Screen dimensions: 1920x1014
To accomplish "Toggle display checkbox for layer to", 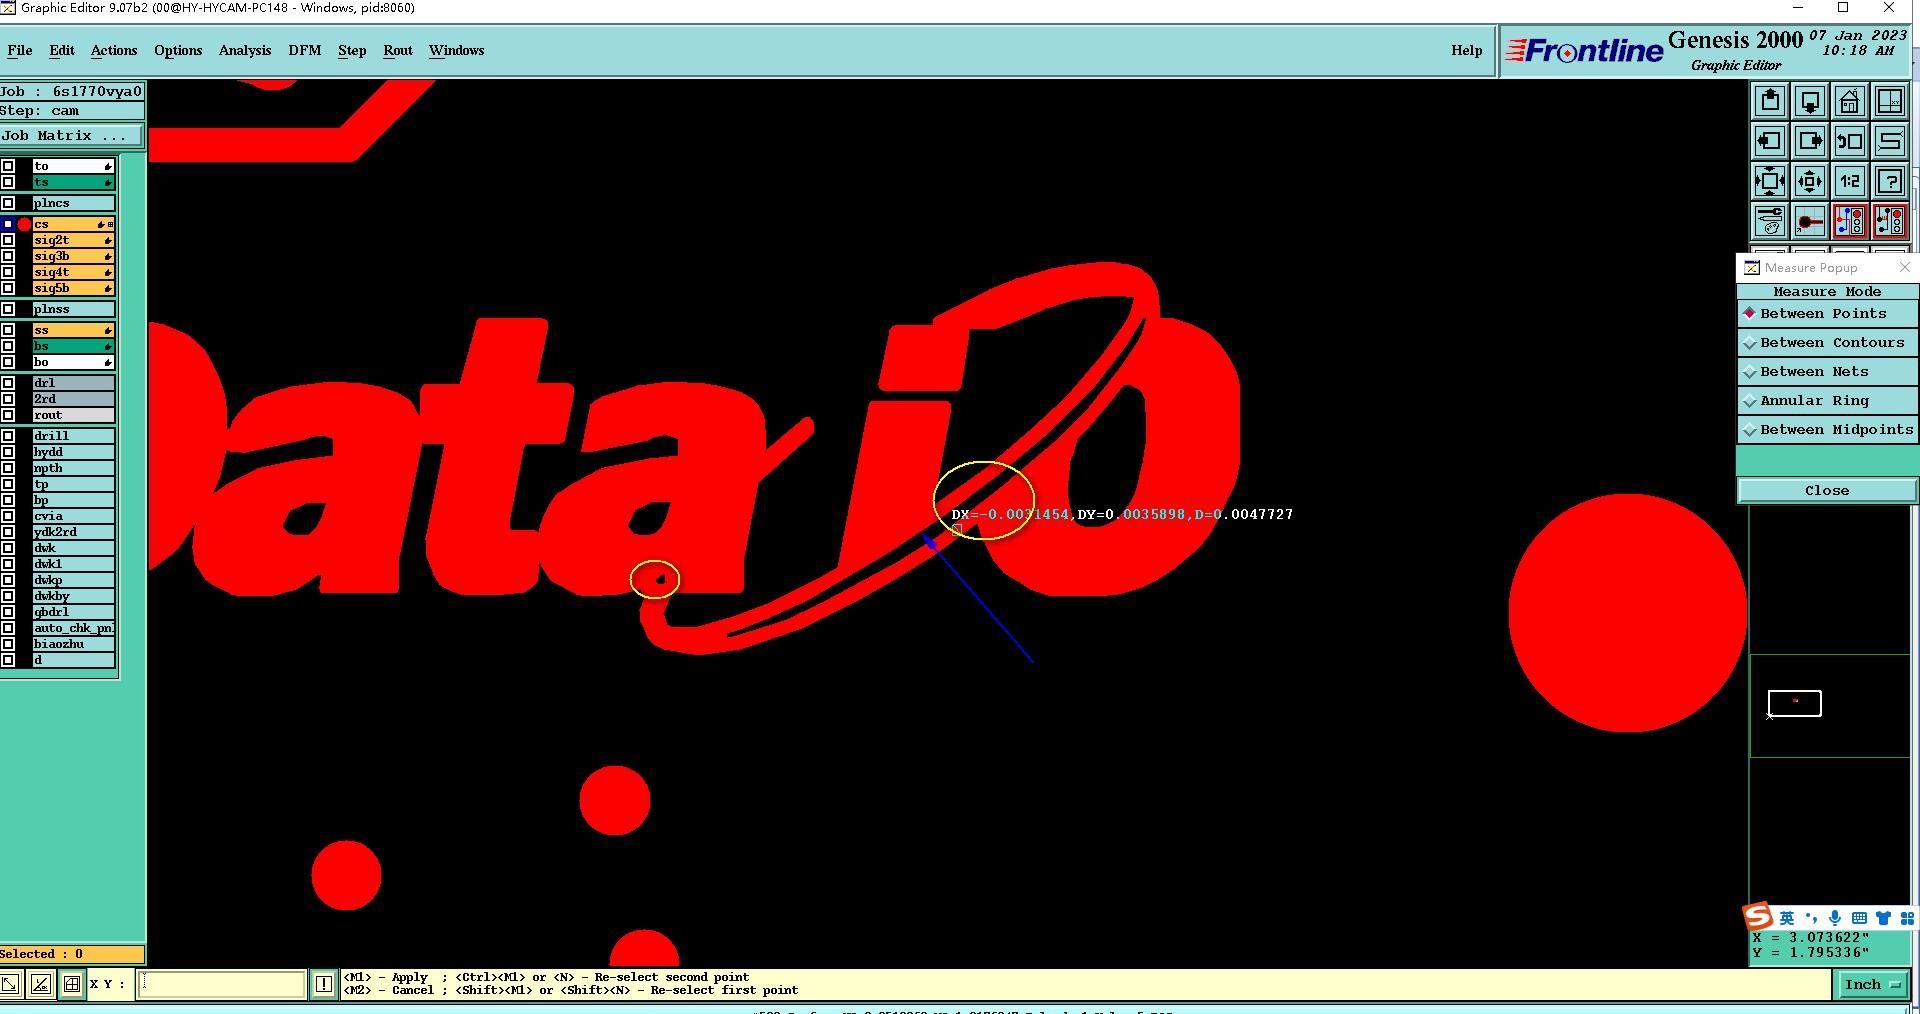I will click(8, 166).
